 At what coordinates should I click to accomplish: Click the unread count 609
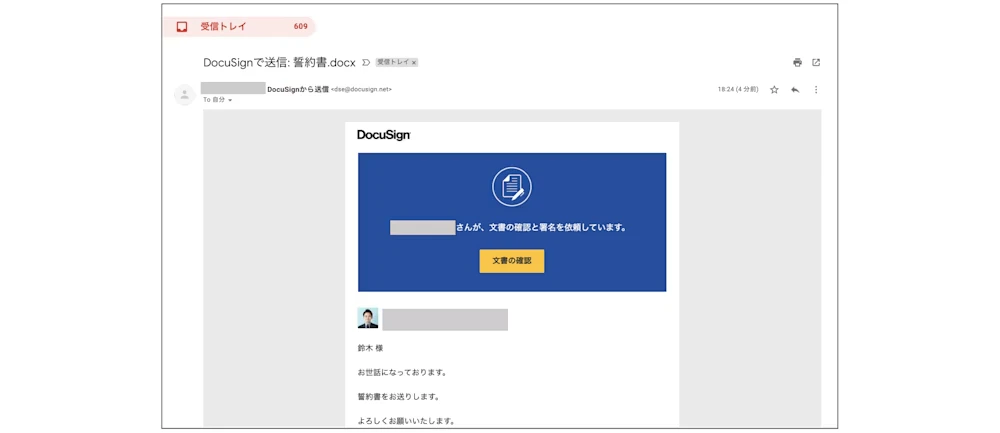point(300,27)
